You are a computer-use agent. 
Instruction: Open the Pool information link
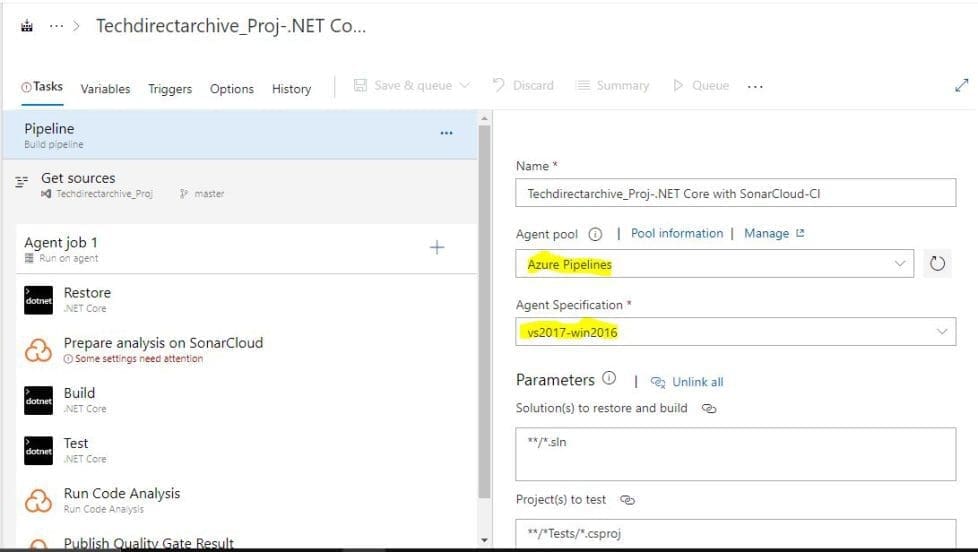[x=677, y=233]
